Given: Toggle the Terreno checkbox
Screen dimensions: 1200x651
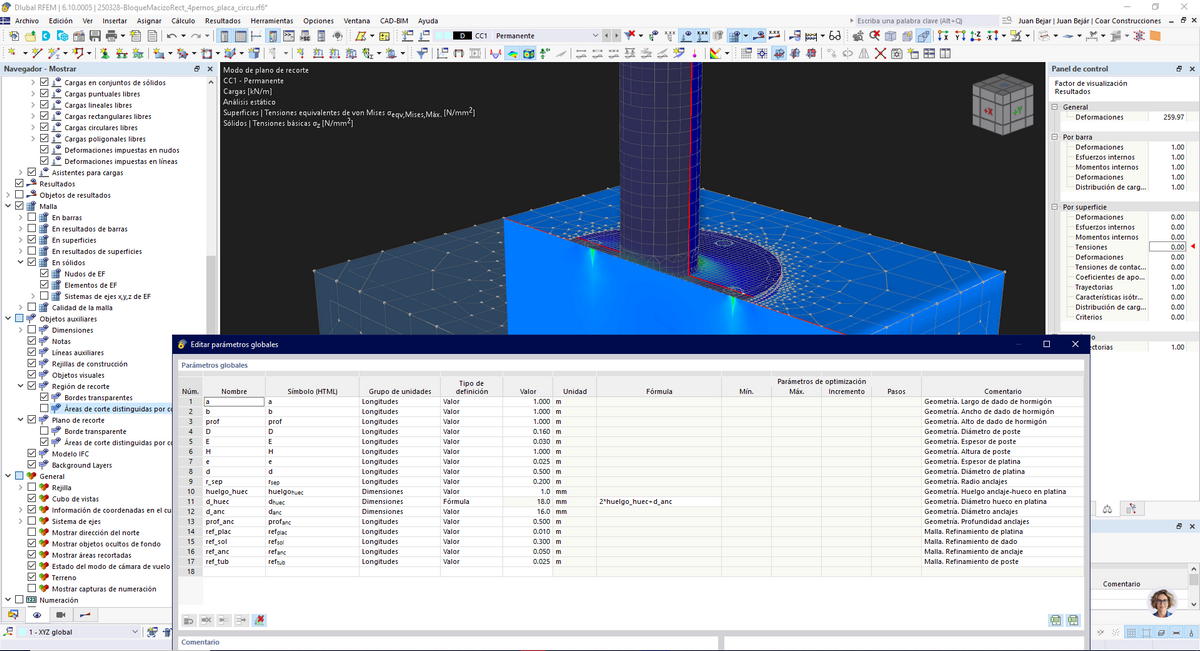Looking at the screenshot, I should 31,577.
